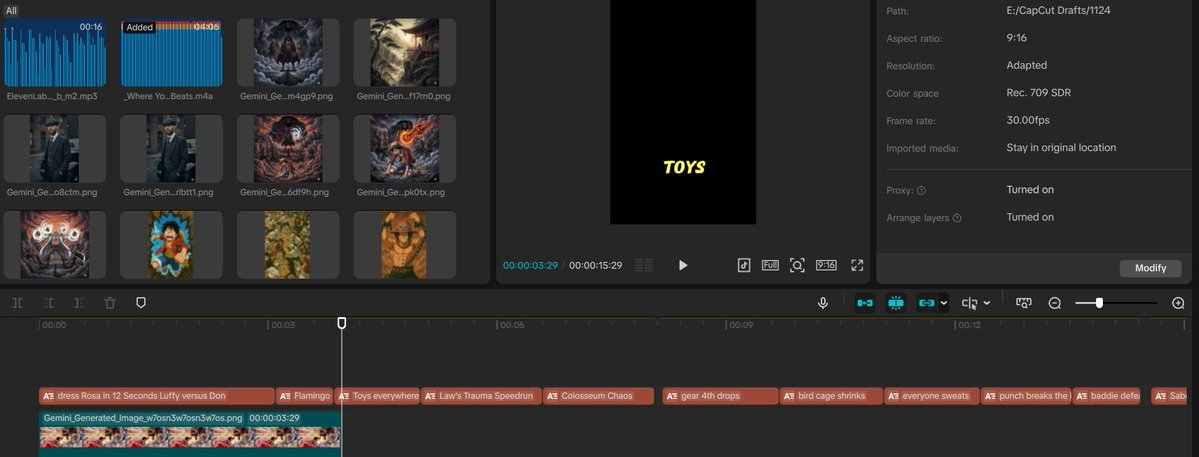Click the 00:06 mark on timeline ruler

(512, 325)
